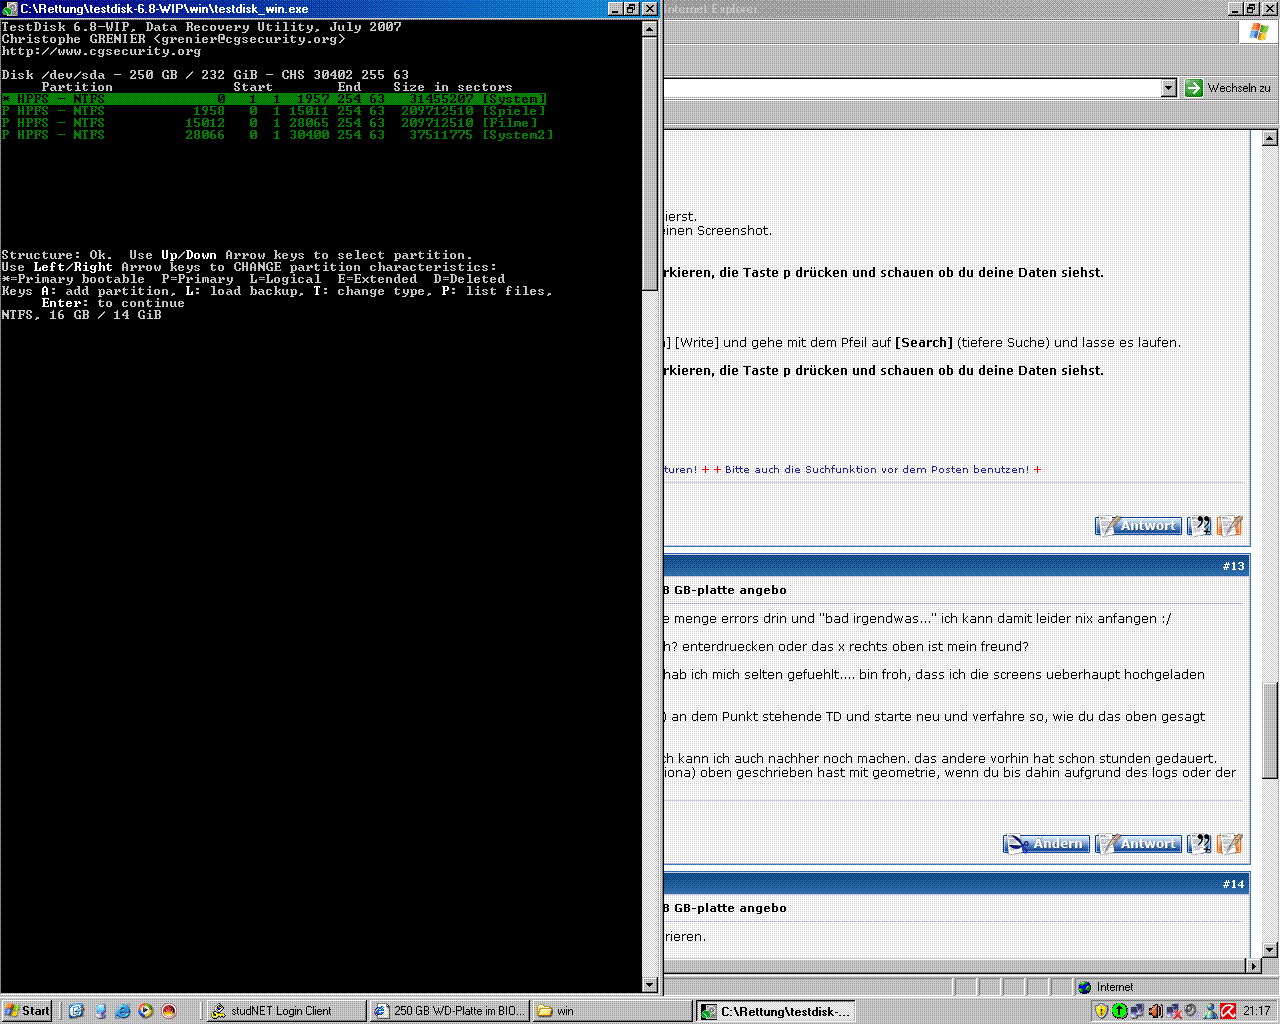Click the IE horizontal scroll-right arrow

pyautogui.click(x=1254, y=966)
